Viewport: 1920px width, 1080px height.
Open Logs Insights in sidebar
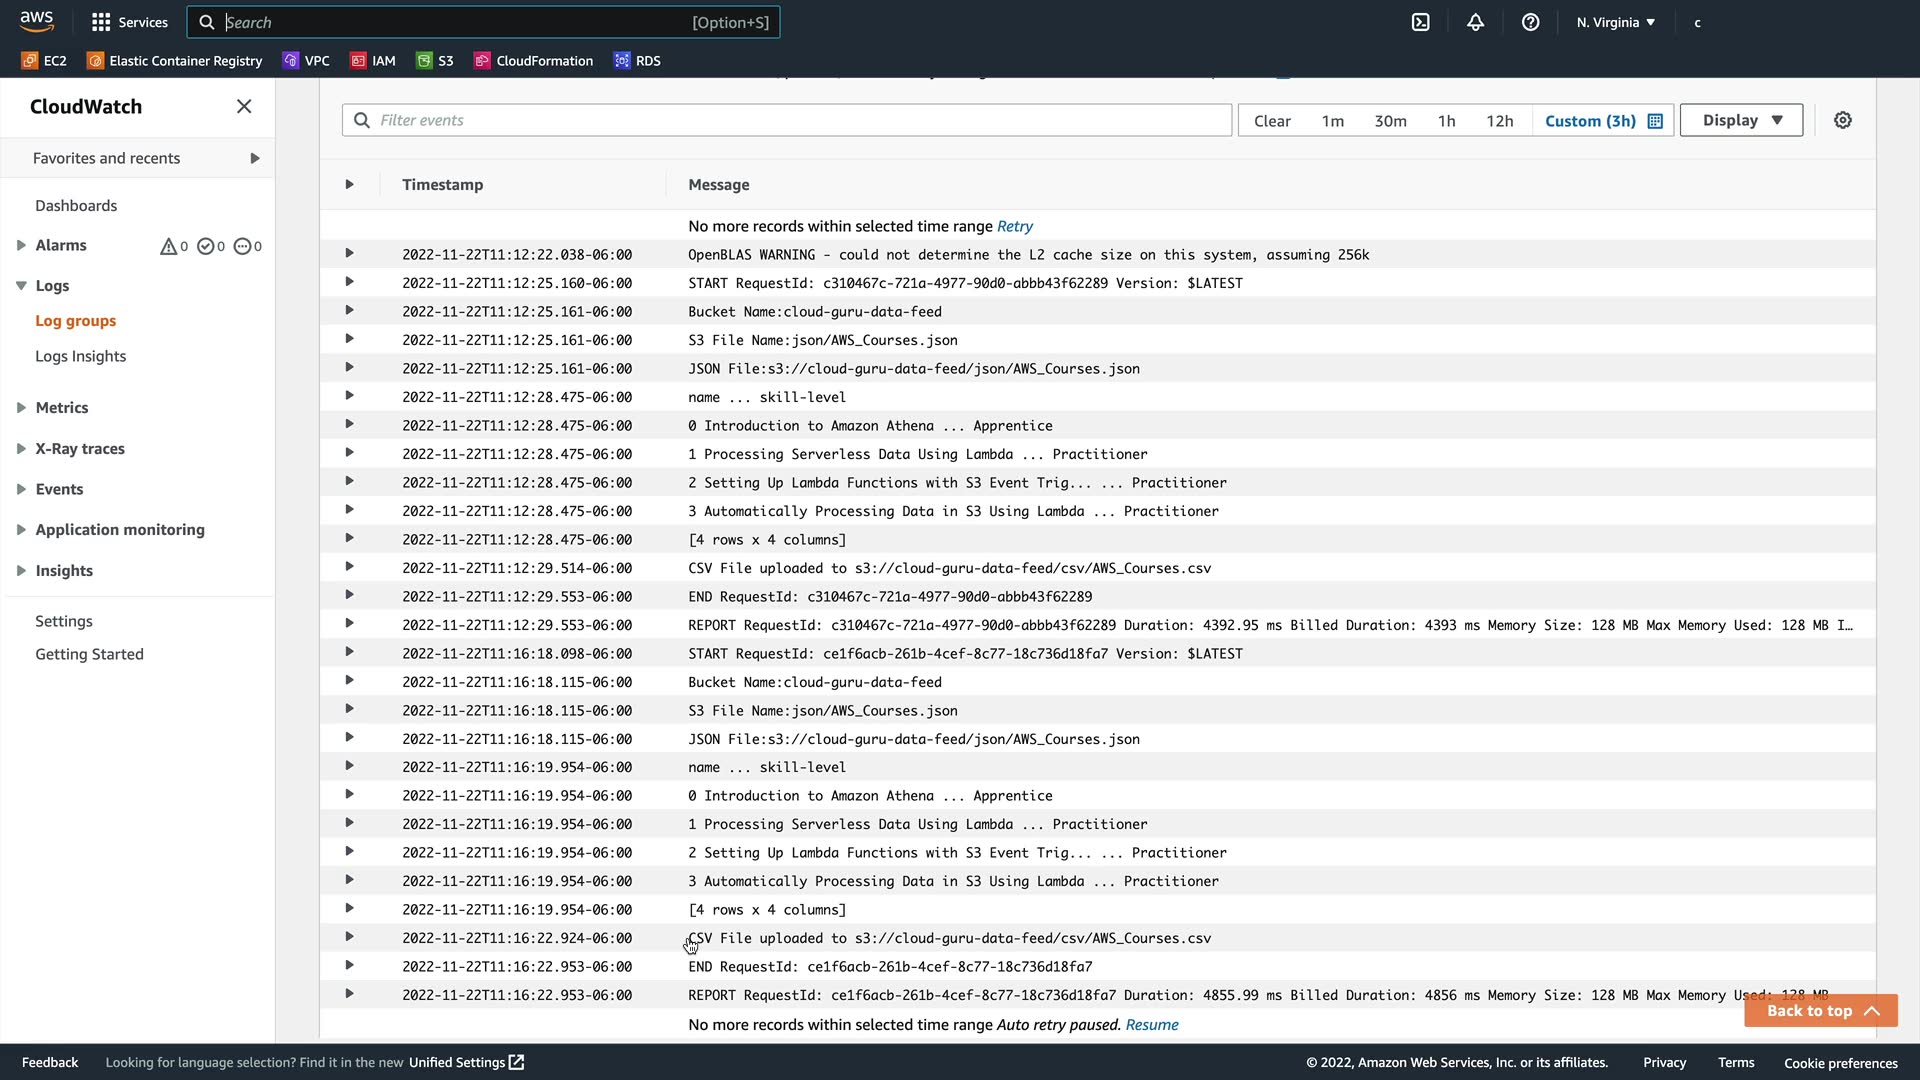click(x=80, y=357)
